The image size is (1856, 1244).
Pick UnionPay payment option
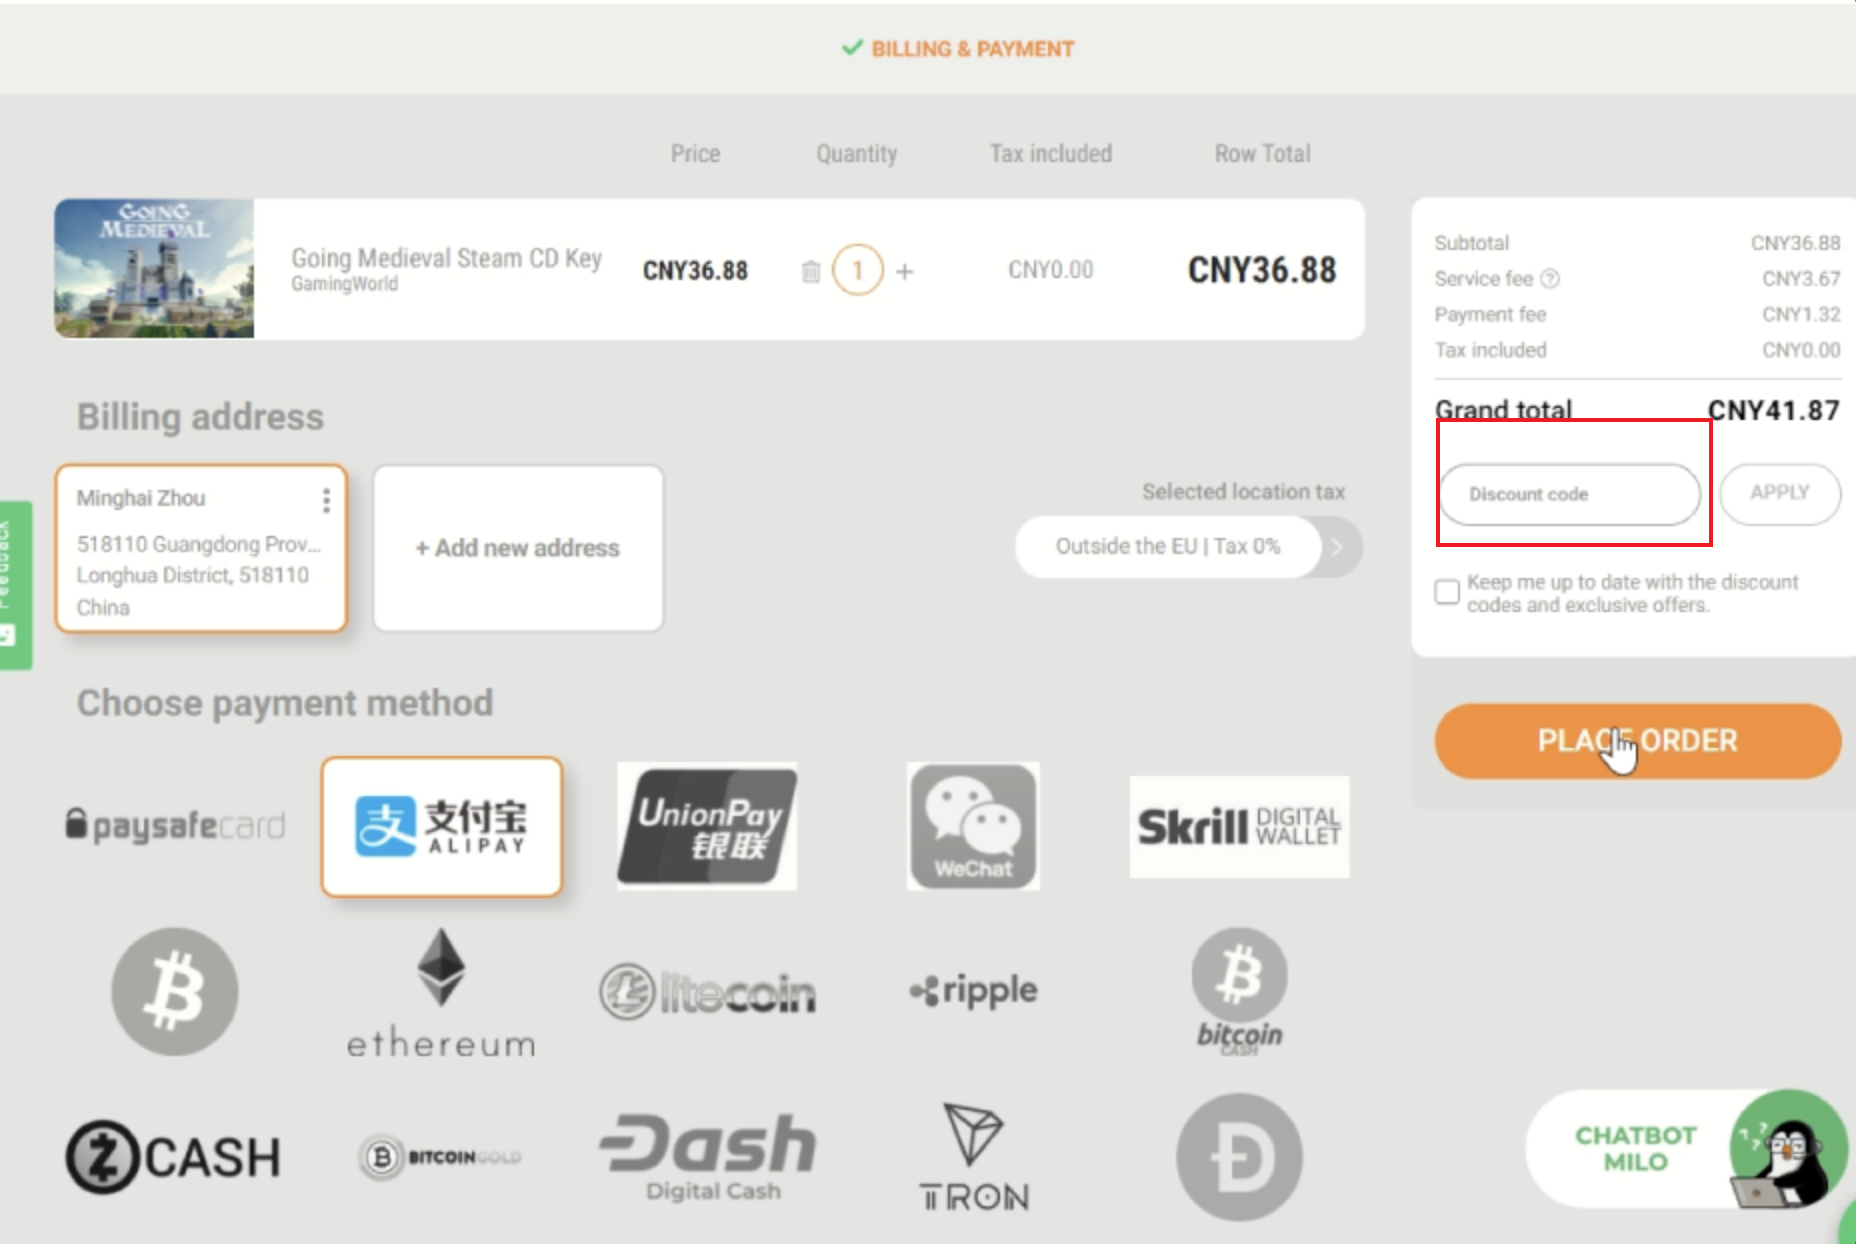pos(707,826)
